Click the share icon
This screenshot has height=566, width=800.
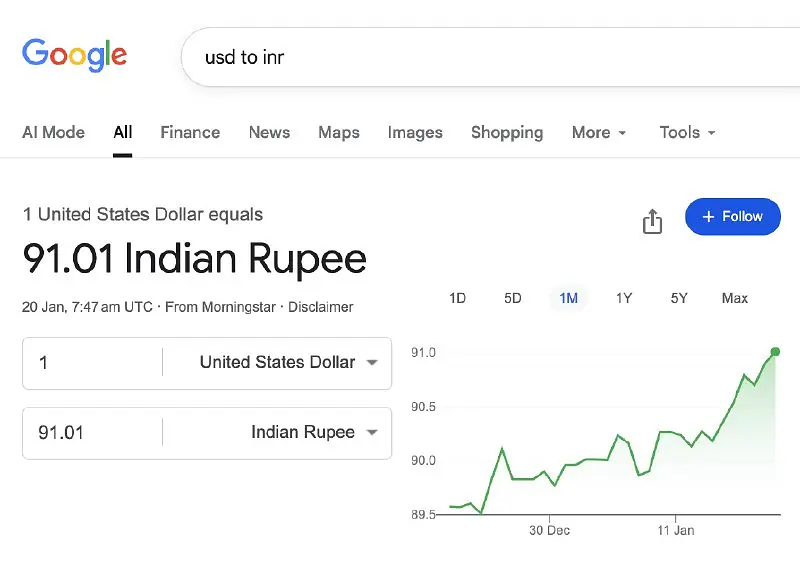pyautogui.click(x=652, y=220)
